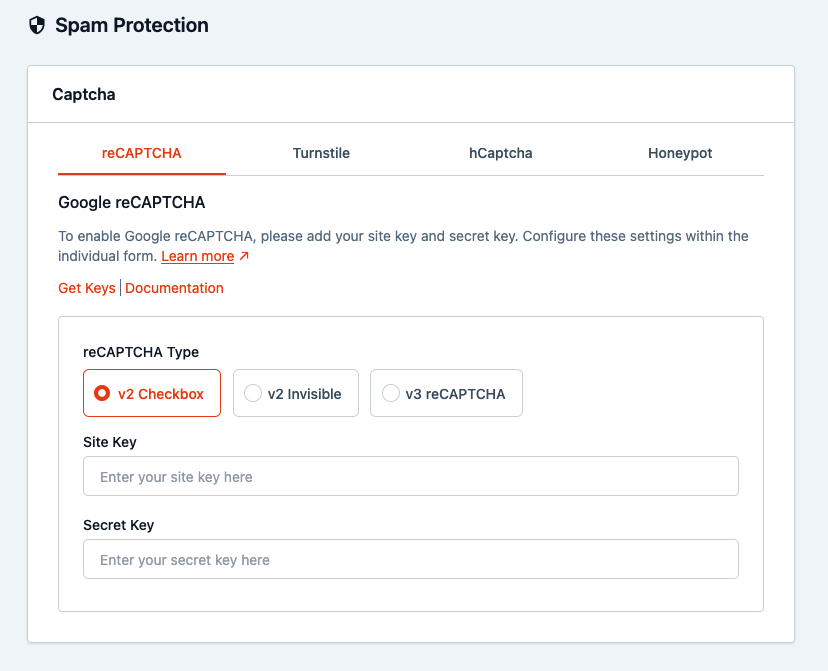
Task: Open the Documentation link
Action: [x=174, y=288]
